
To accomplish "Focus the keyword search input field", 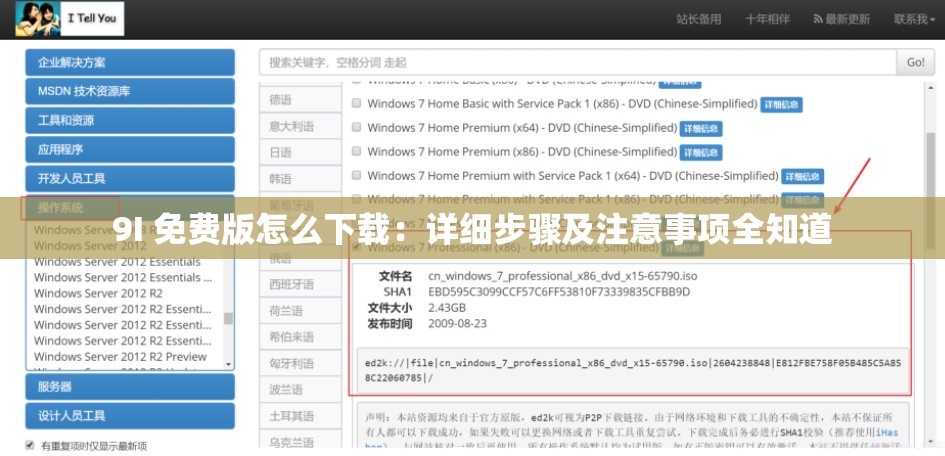I will (x=579, y=62).
